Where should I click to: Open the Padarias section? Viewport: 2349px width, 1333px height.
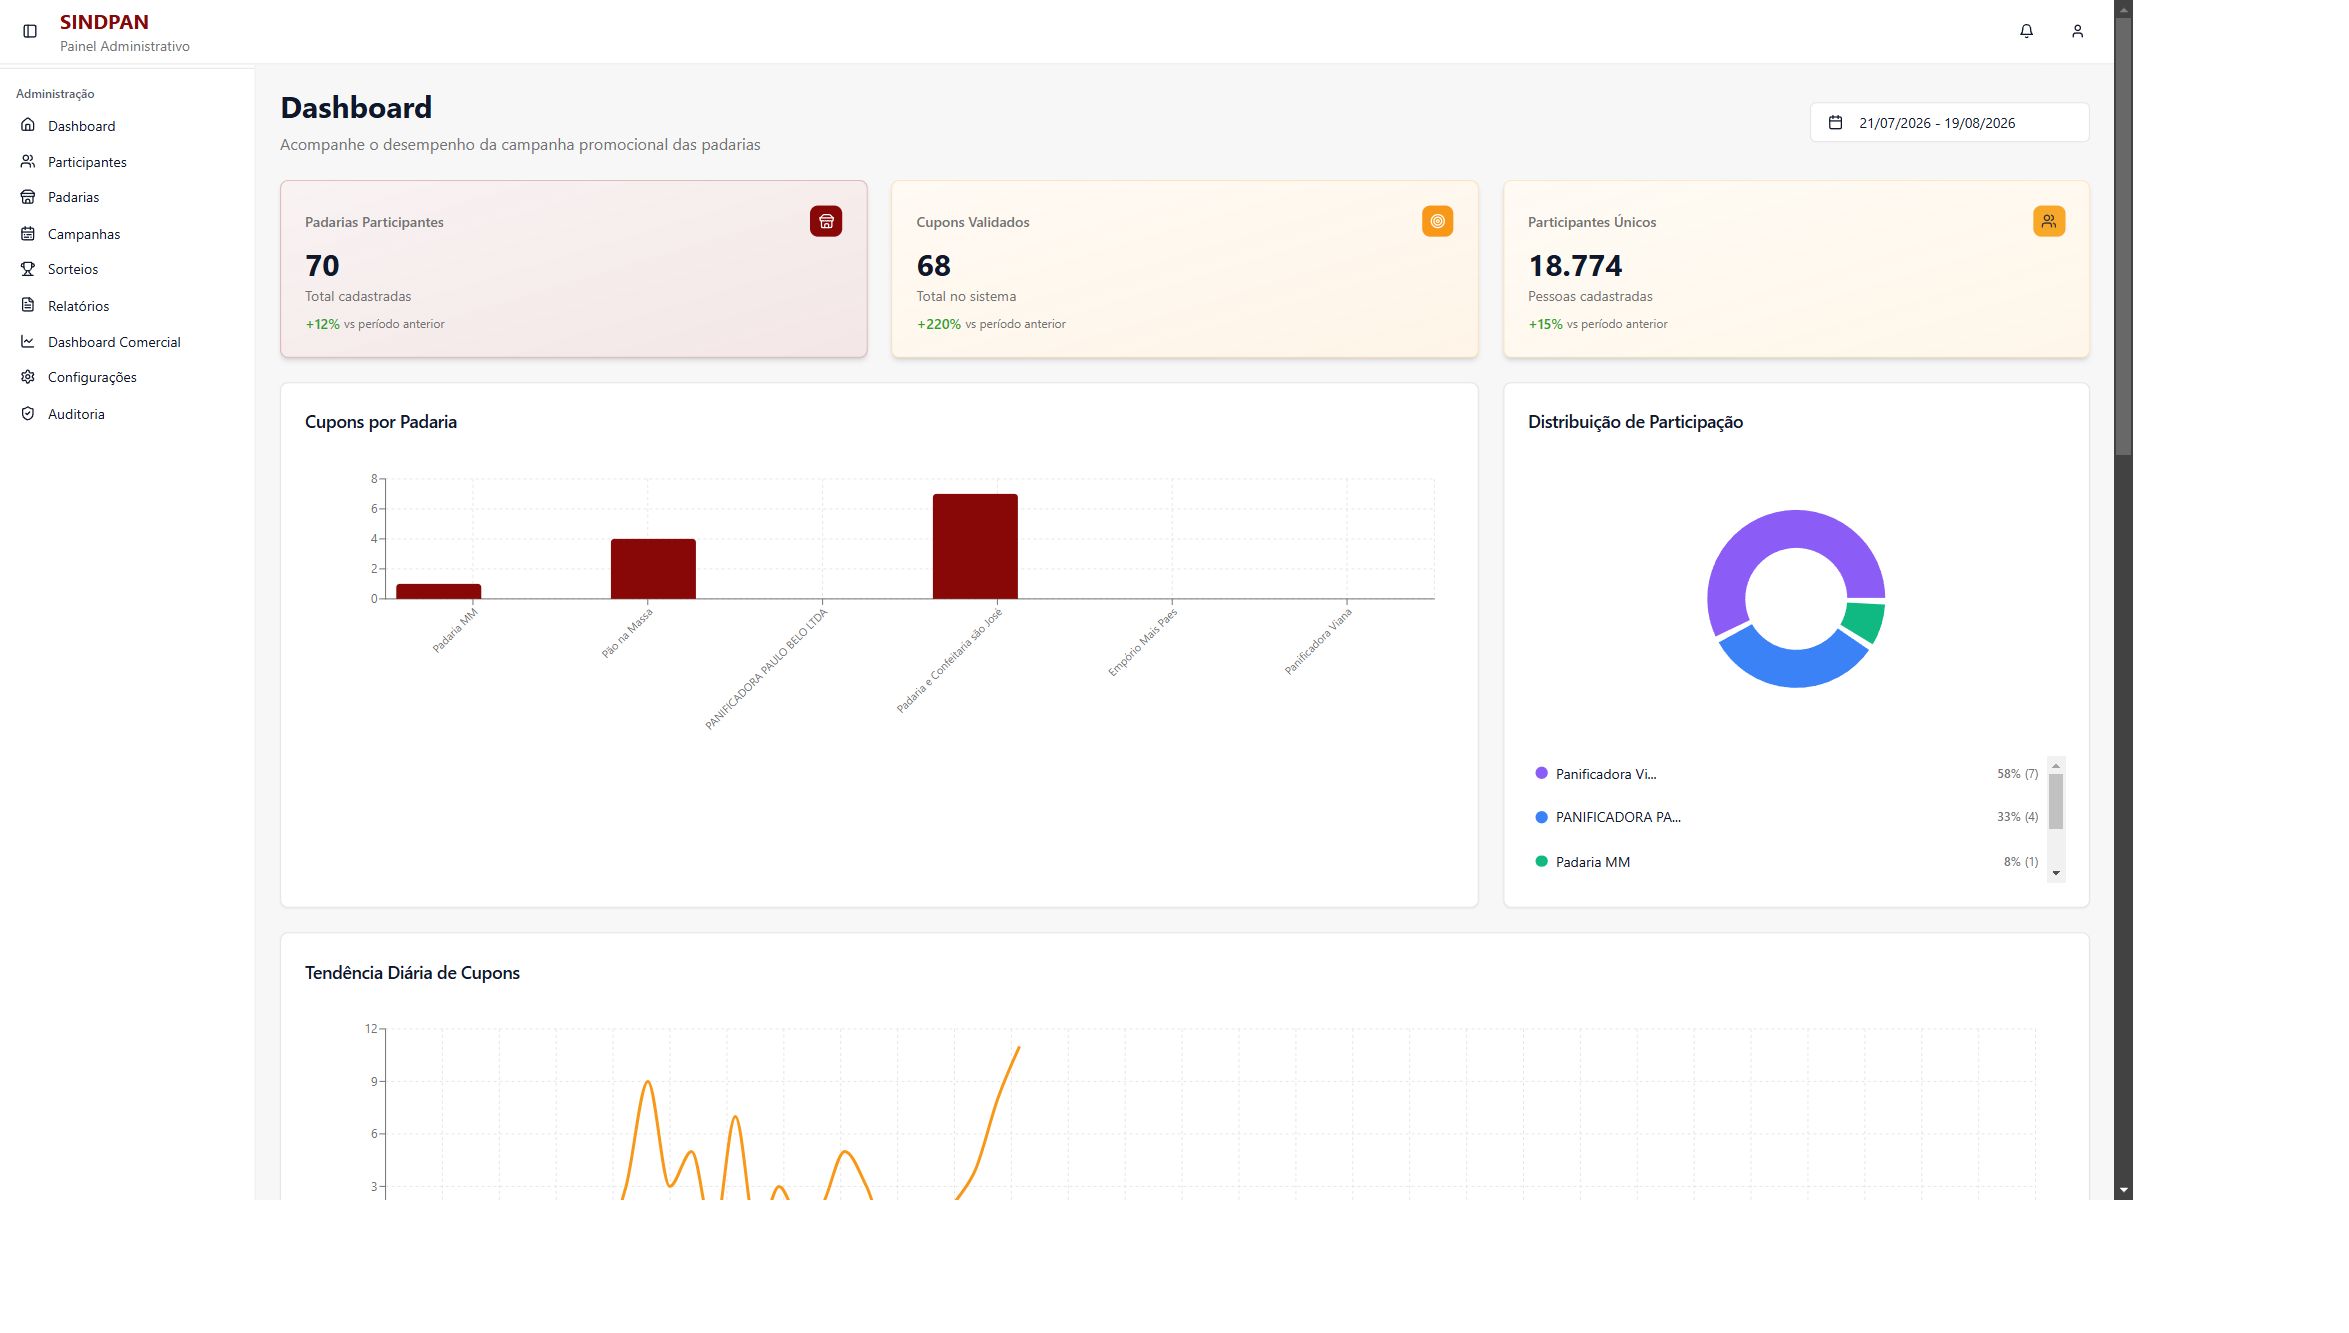(127, 197)
